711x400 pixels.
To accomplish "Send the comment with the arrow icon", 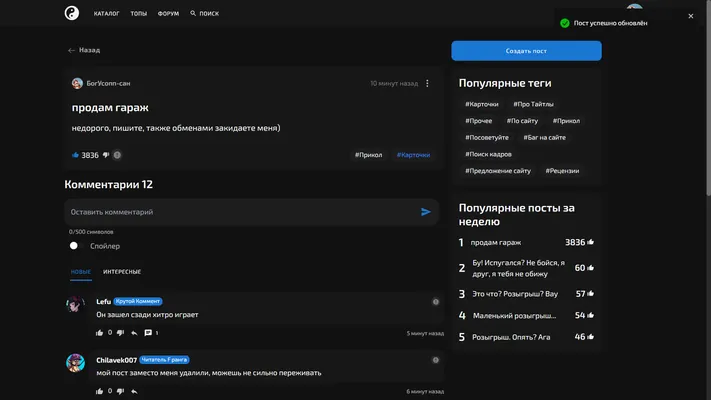I will coord(425,212).
